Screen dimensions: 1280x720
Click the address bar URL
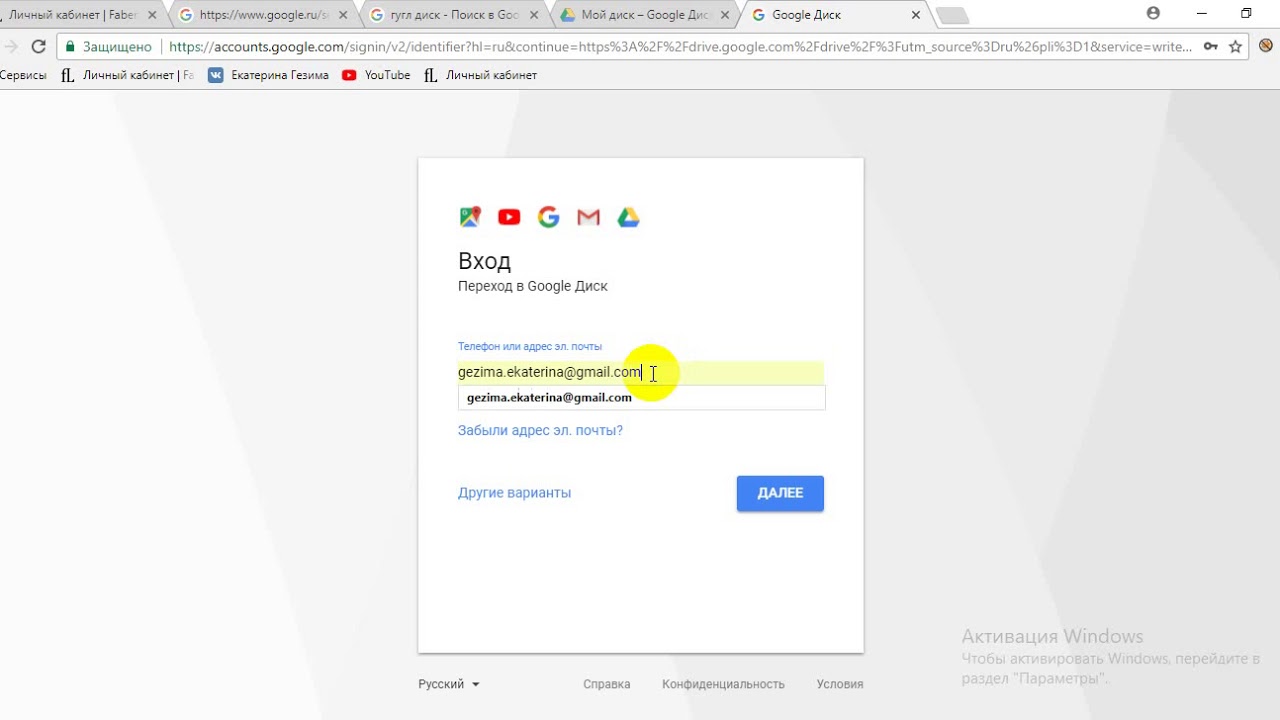point(680,46)
